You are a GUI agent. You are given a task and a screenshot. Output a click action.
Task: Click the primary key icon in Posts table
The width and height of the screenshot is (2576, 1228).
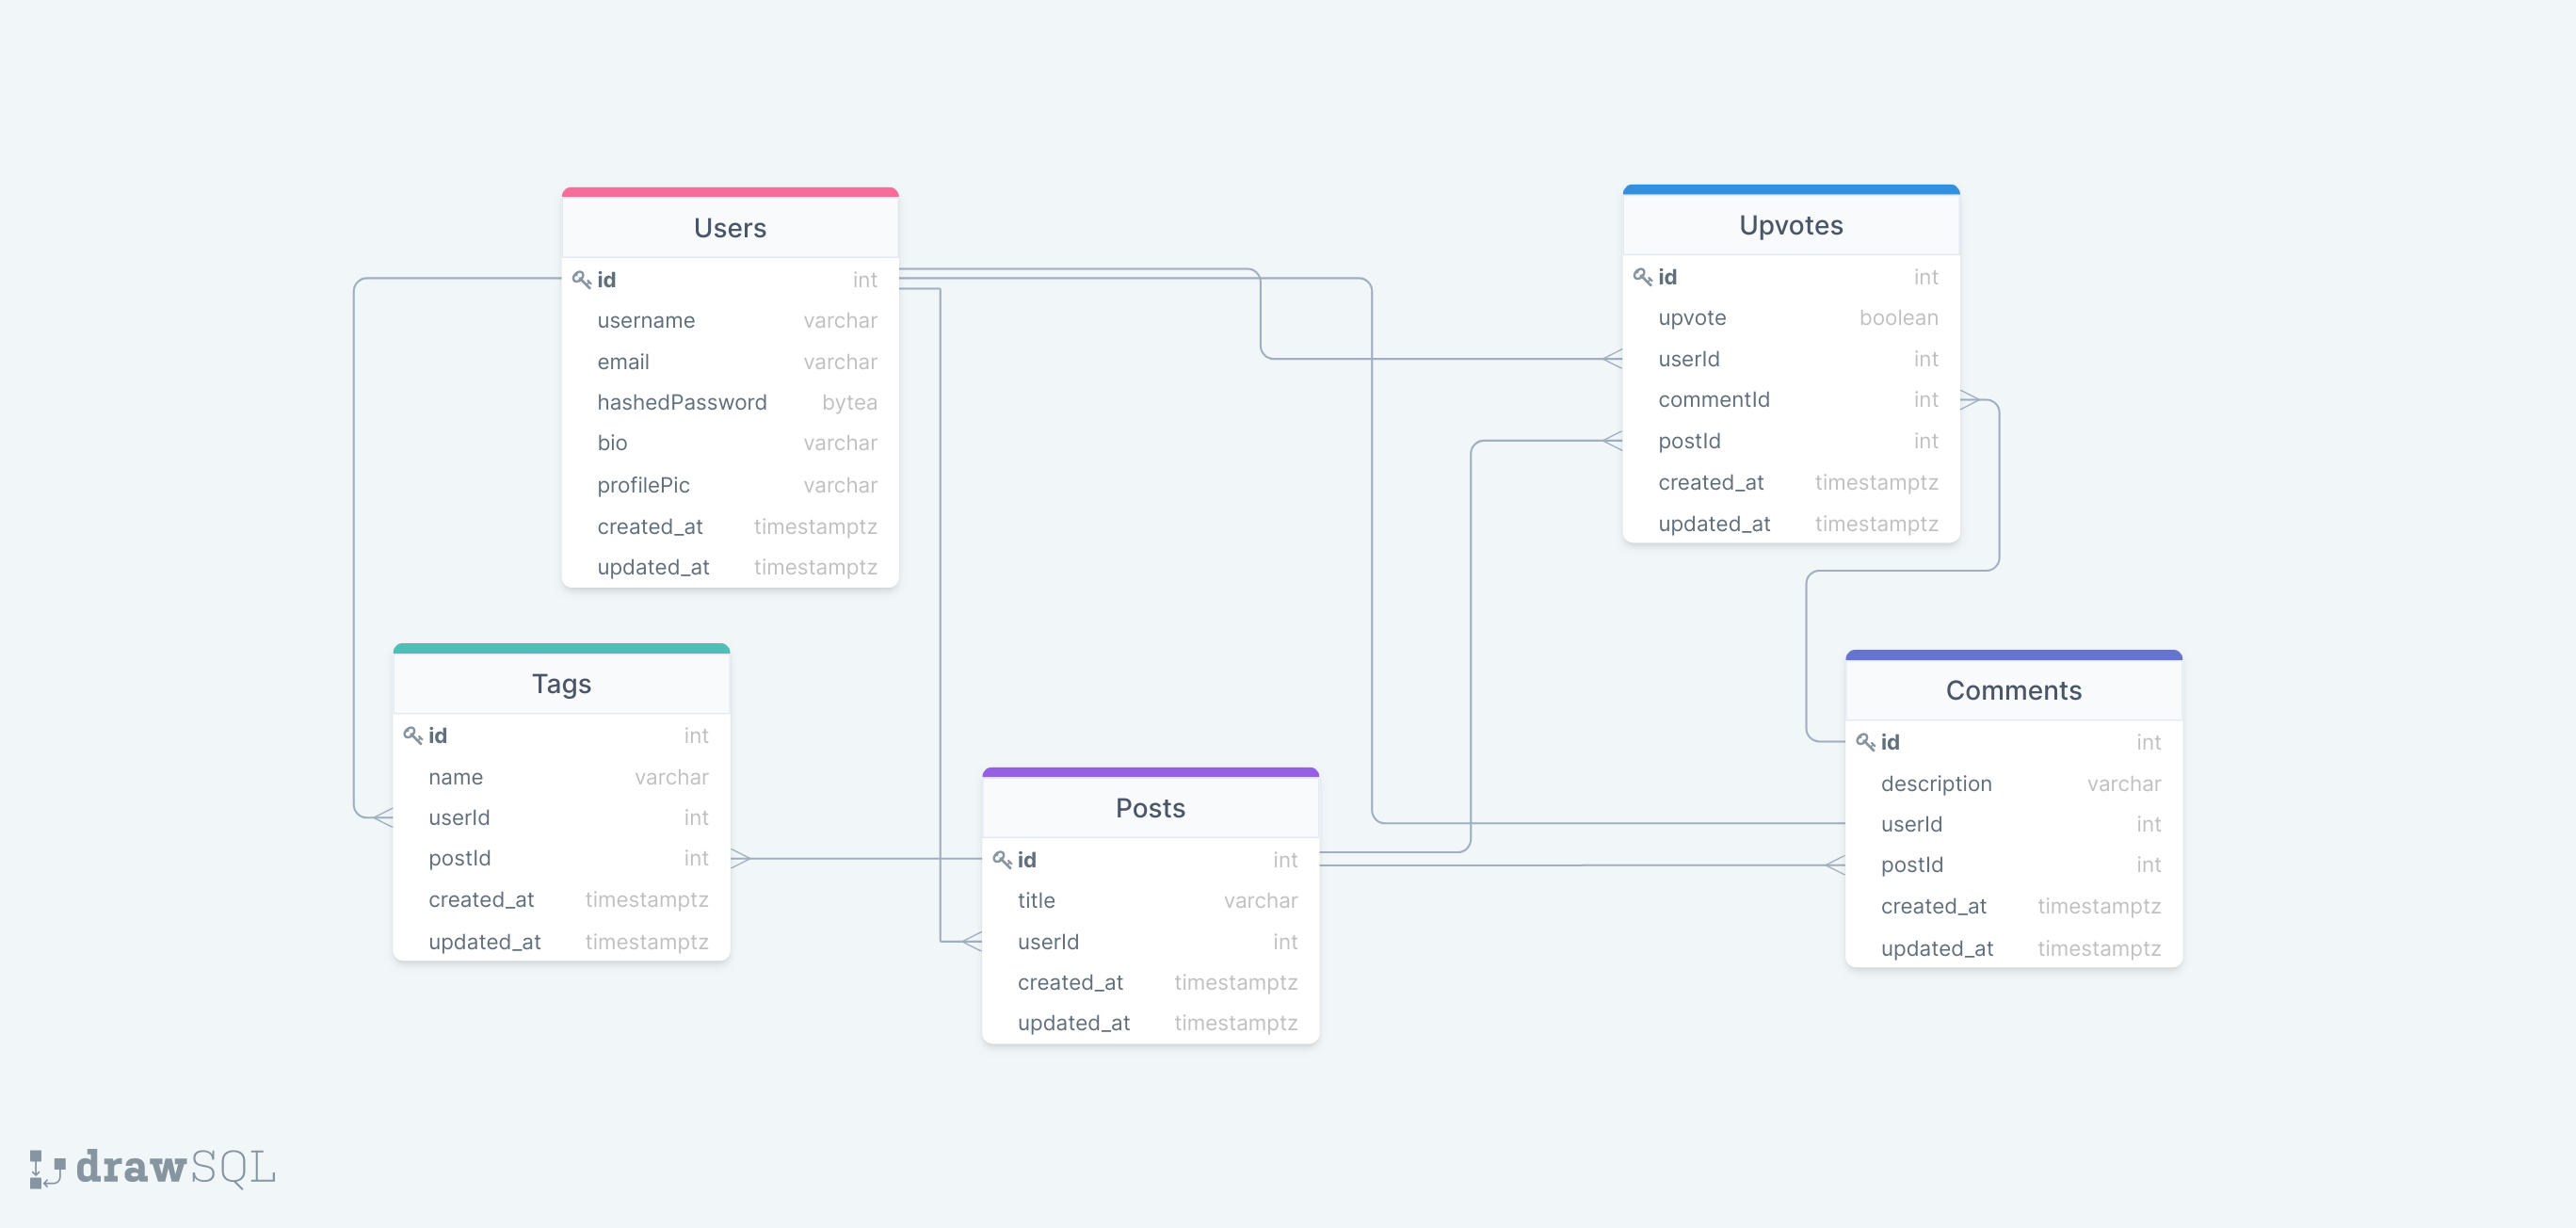(x=1001, y=860)
